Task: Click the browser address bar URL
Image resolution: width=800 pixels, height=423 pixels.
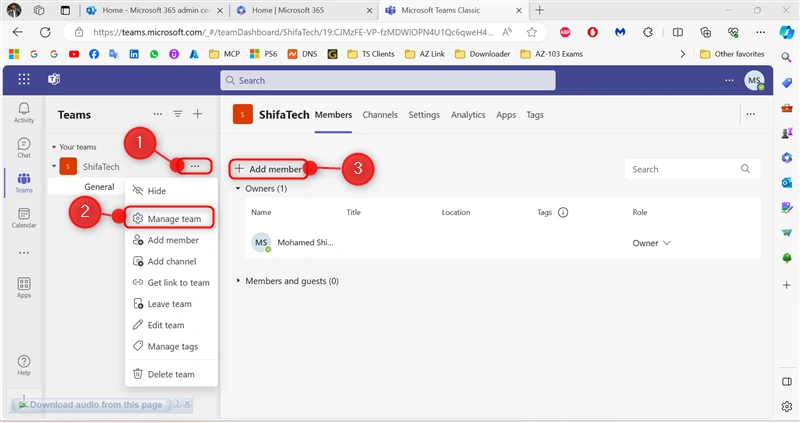Action: point(293,32)
